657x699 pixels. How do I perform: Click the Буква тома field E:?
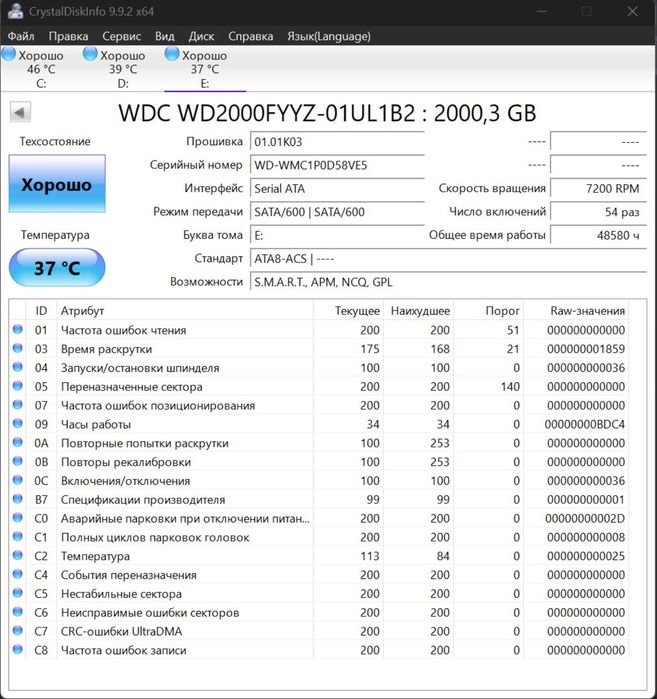click(337, 235)
